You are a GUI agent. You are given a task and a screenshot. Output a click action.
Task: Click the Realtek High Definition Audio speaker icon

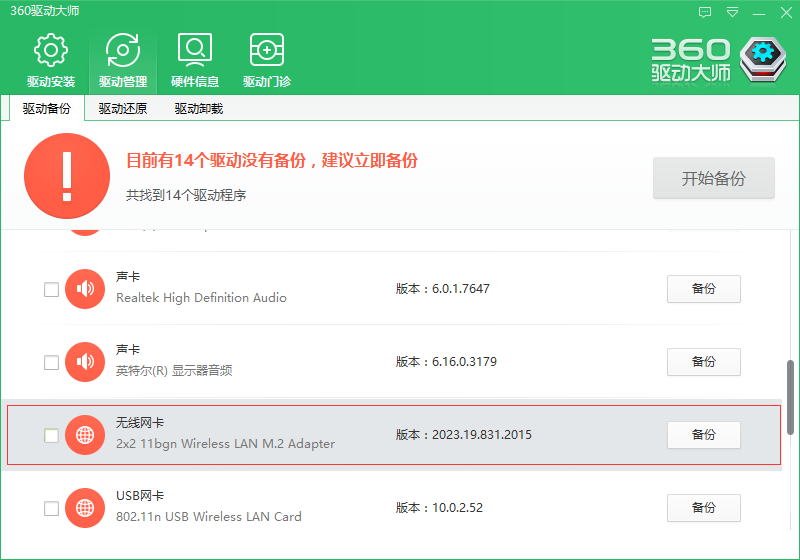point(85,289)
